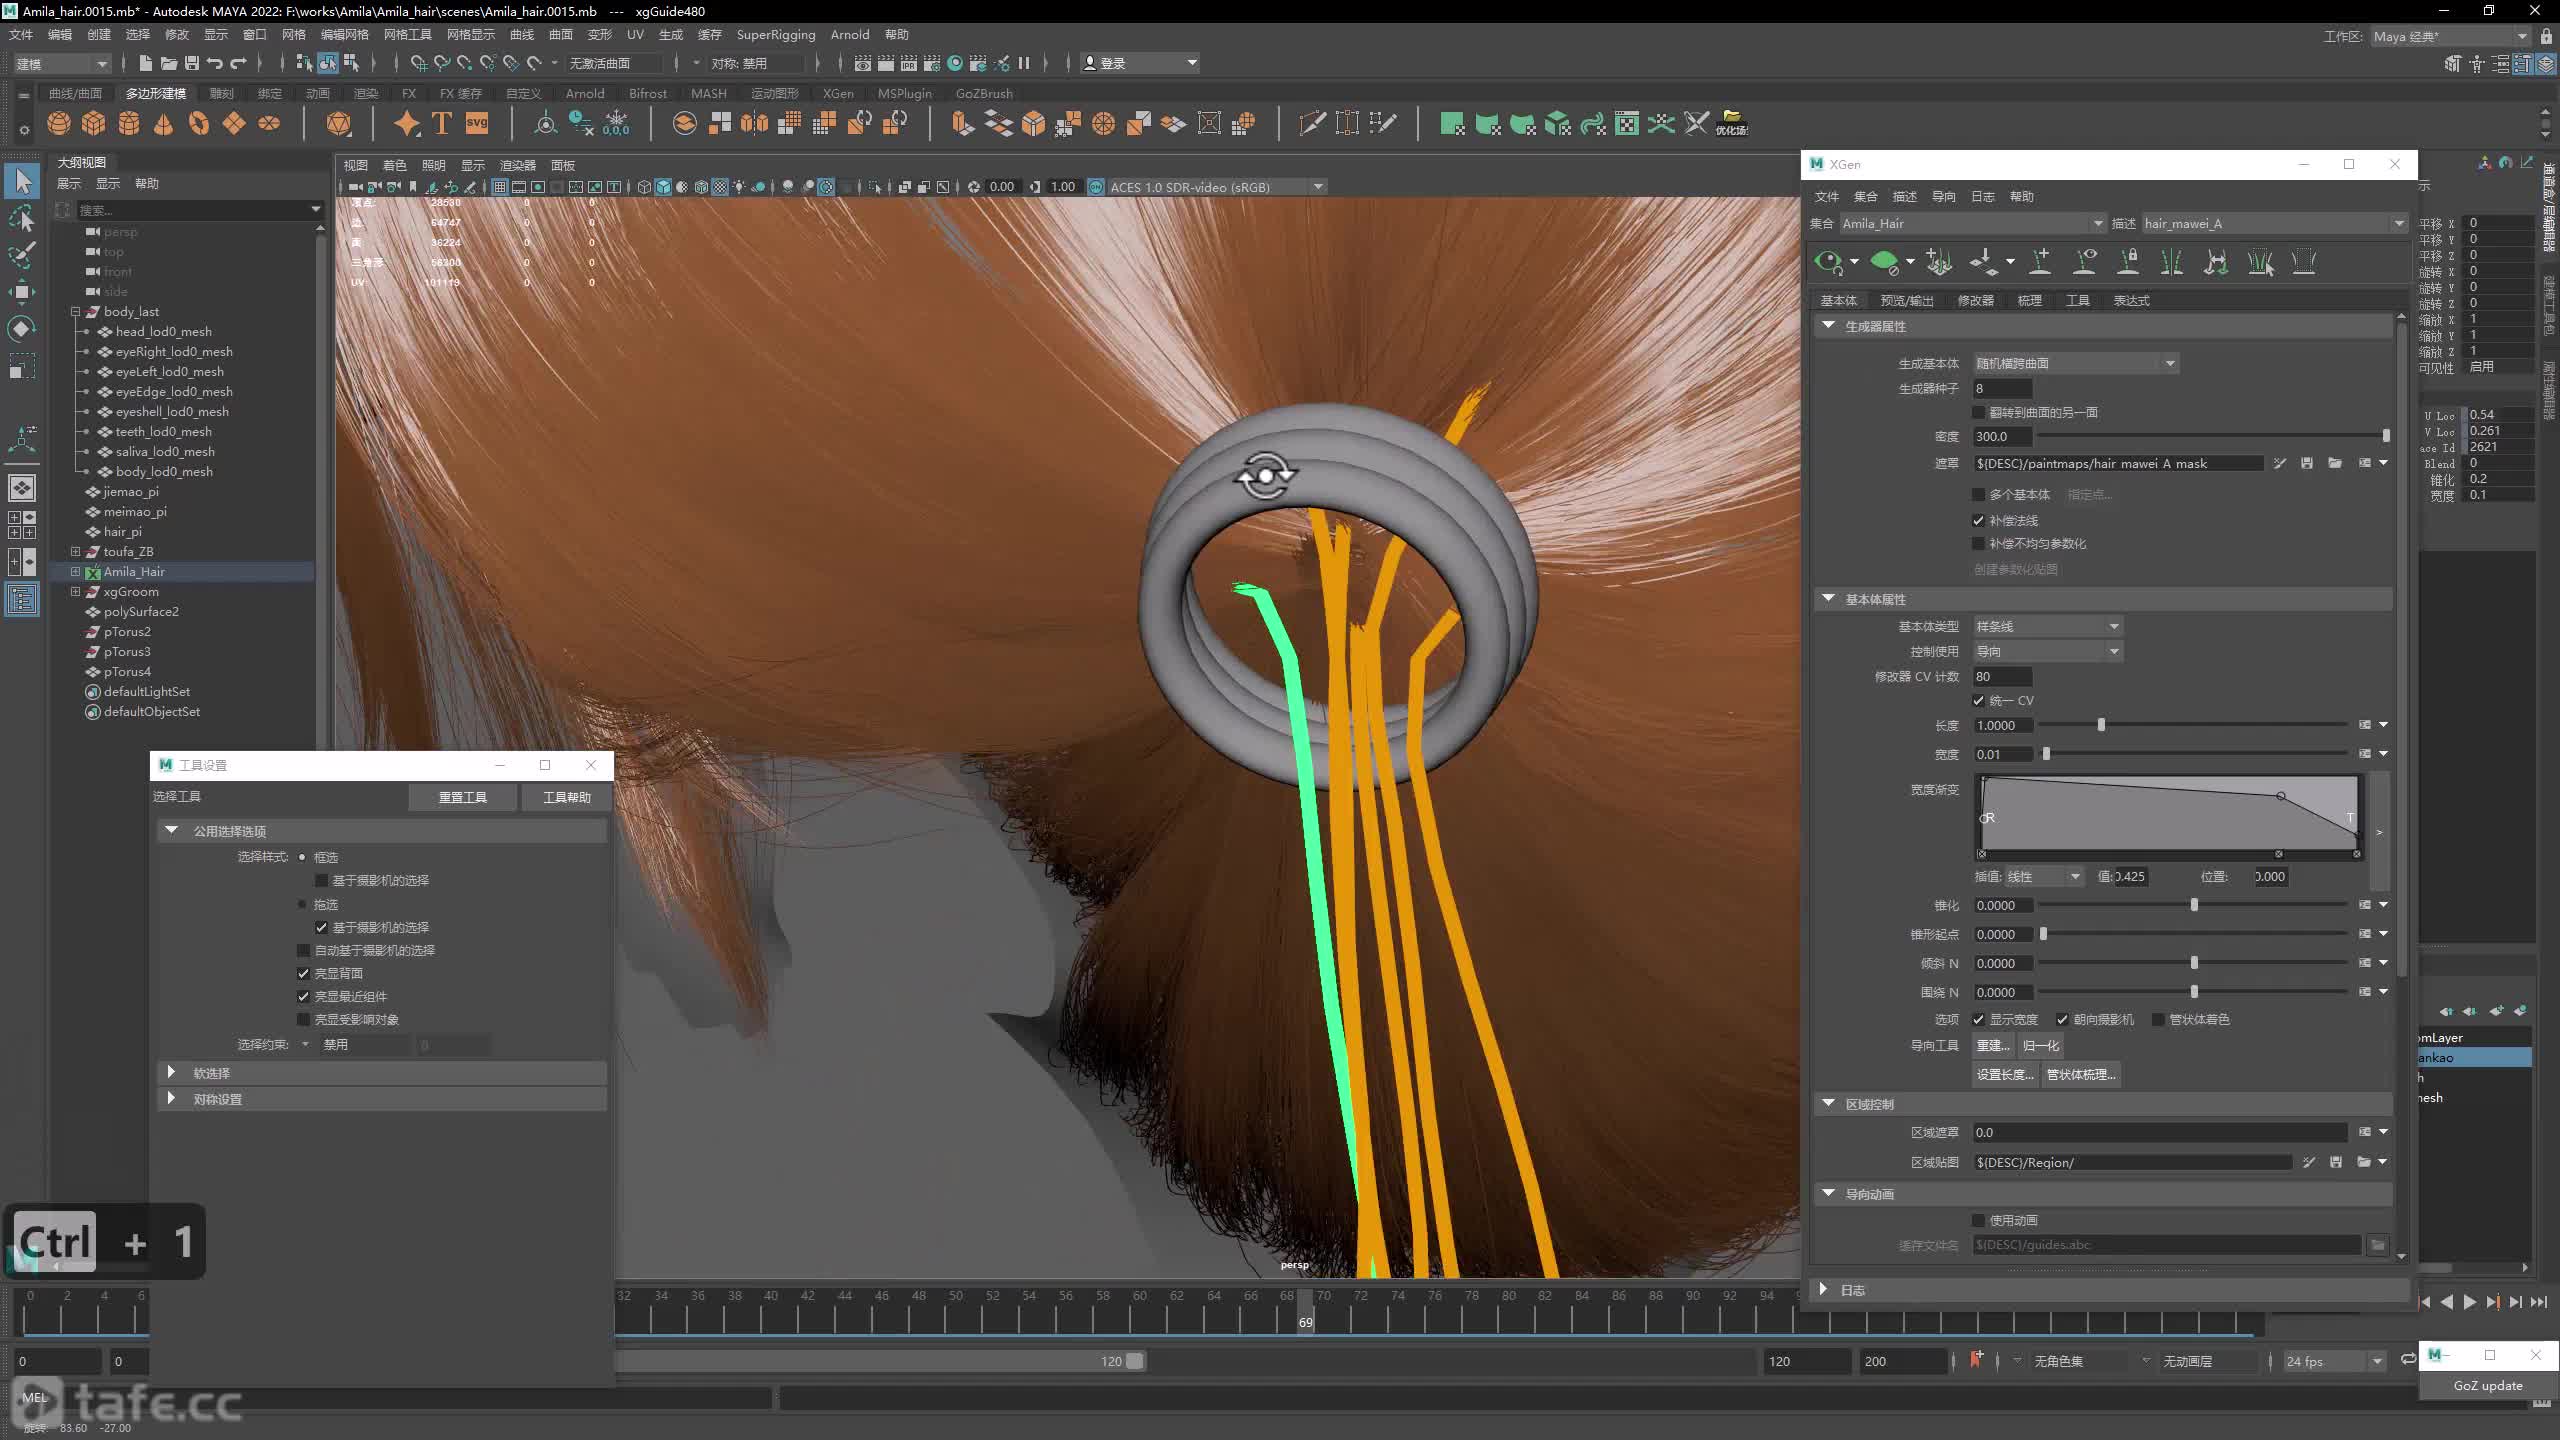This screenshot has height=1440, width=2560.
Task: Enable the 补偿不均匀参数化 checkbox
Action: pos(1978,543)
